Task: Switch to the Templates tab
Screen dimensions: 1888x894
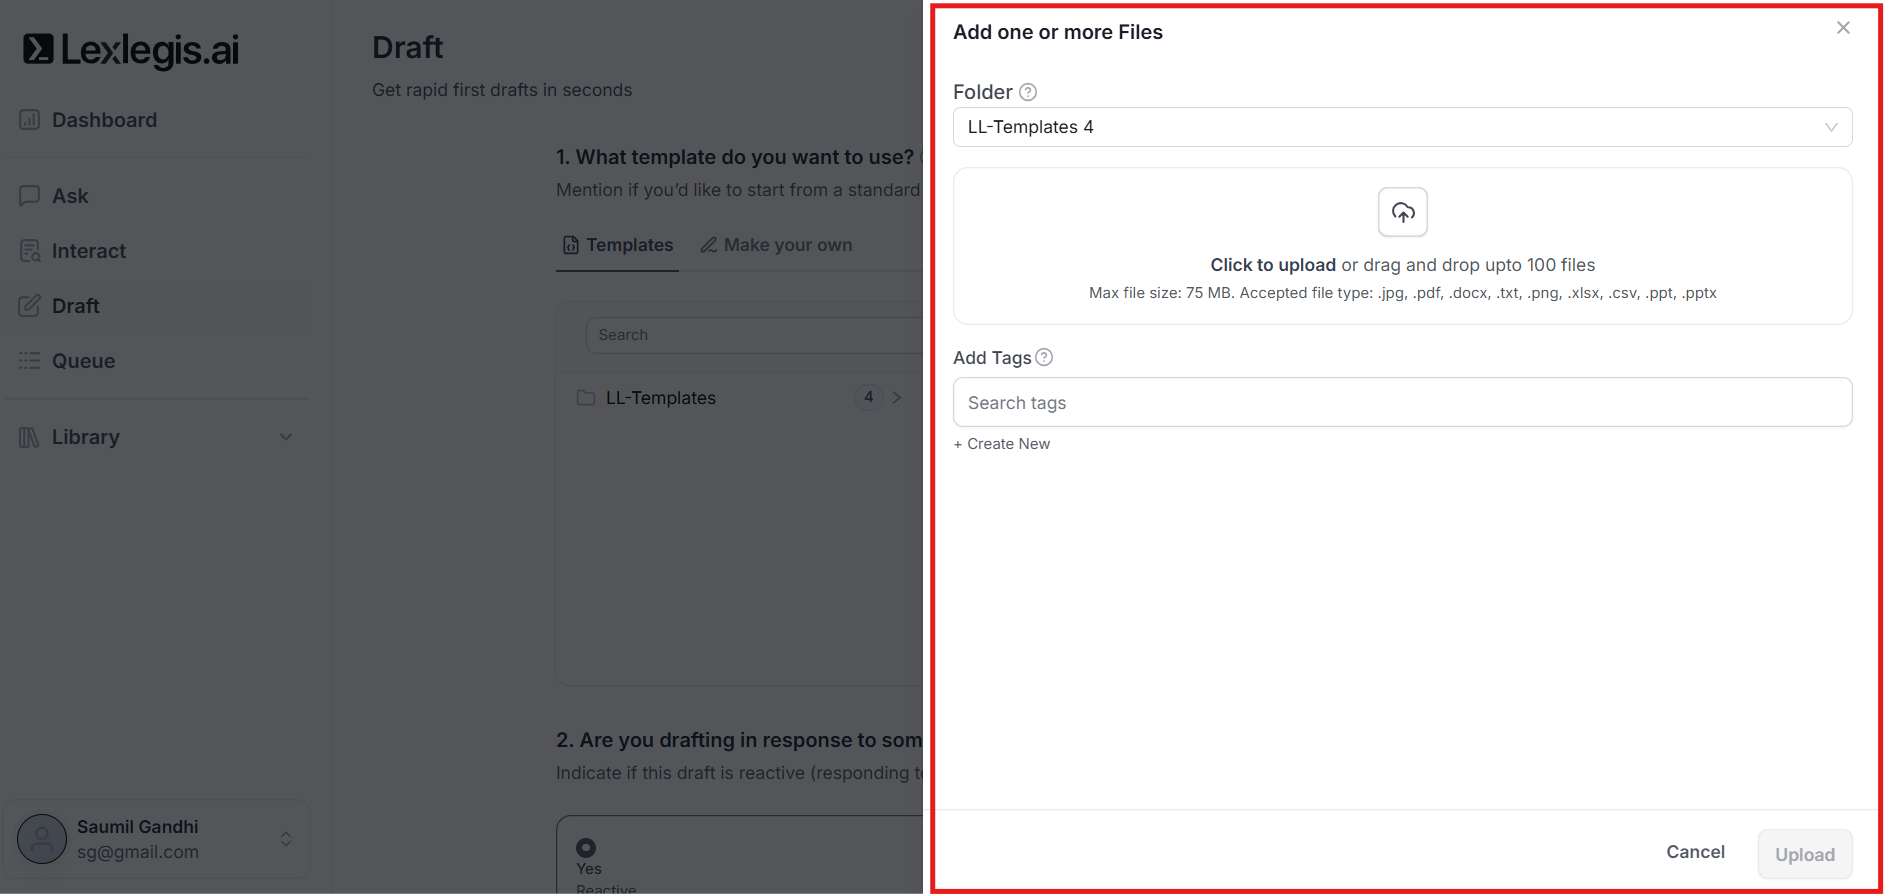Action: pos(618,245)
